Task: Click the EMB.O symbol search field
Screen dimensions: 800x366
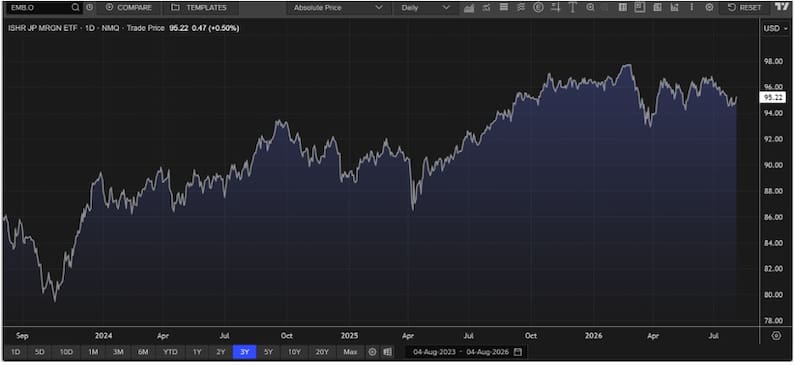Action: click(x=37, y=8)
